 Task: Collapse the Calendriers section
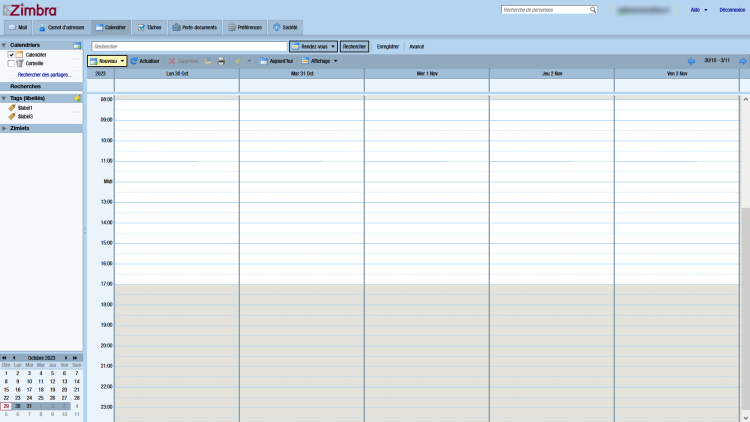pyautogui.click(x=4, y=45)
